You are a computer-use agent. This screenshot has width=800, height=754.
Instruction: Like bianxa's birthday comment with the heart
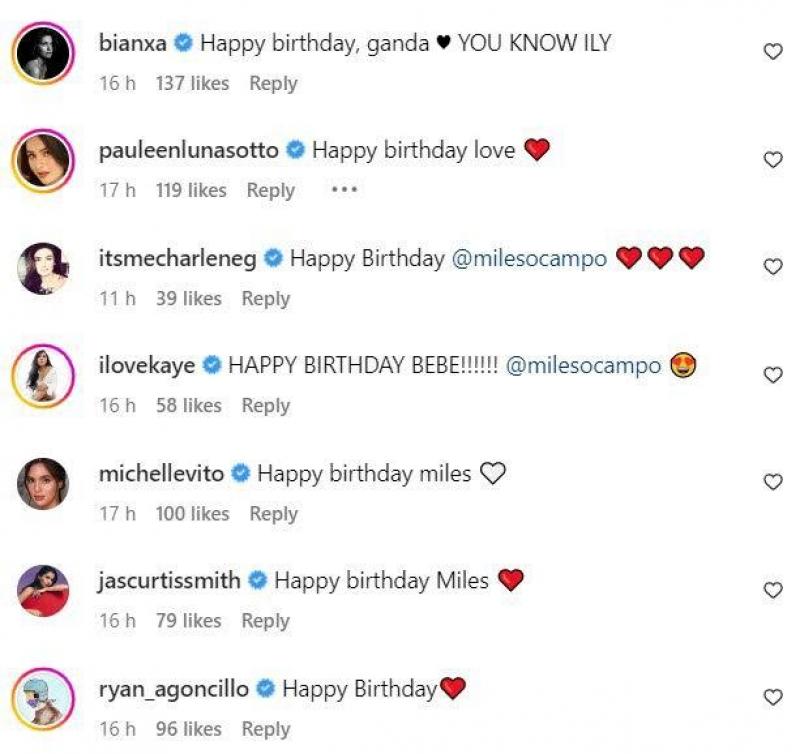(772, 52)
